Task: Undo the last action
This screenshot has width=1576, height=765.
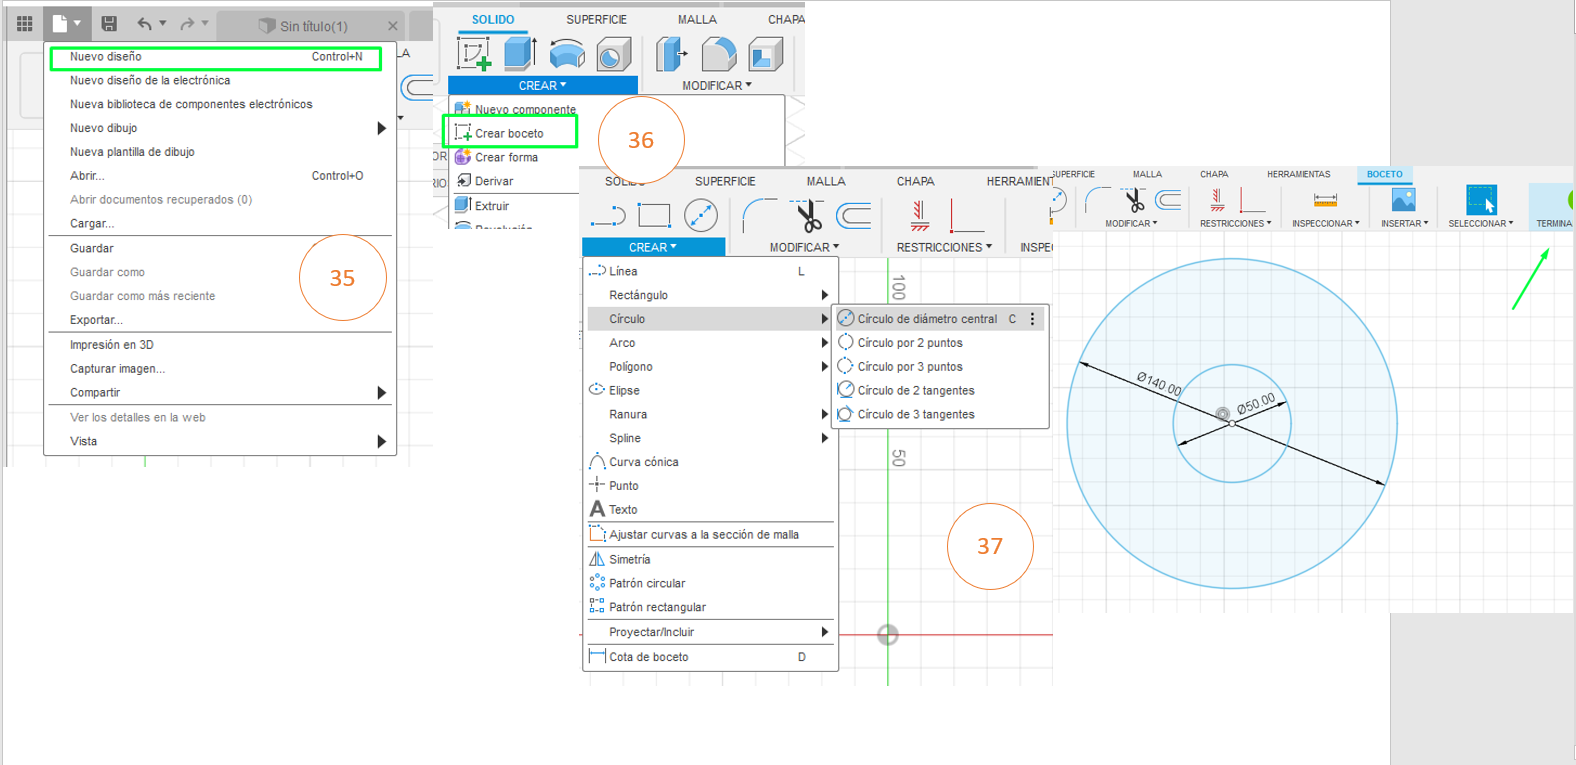Action: point(145,23)
